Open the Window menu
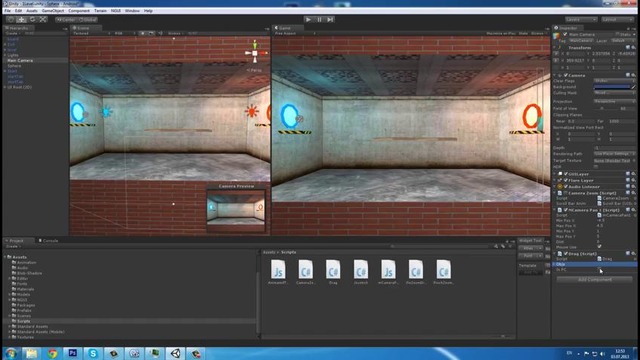Viewport: 640px width, 360px height. [132, 11]
